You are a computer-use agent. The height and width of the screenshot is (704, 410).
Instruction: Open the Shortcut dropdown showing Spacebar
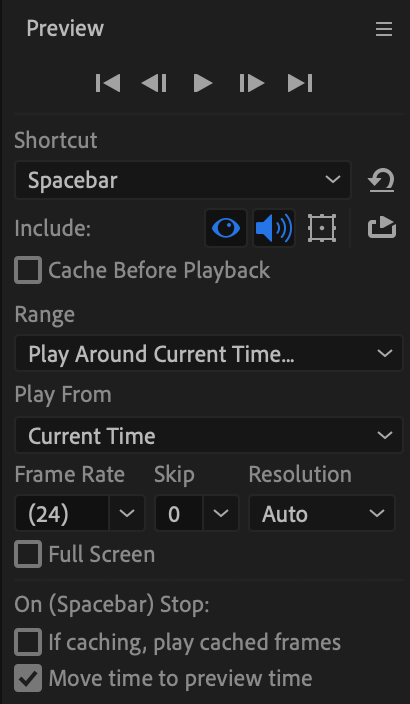point(183,180)
